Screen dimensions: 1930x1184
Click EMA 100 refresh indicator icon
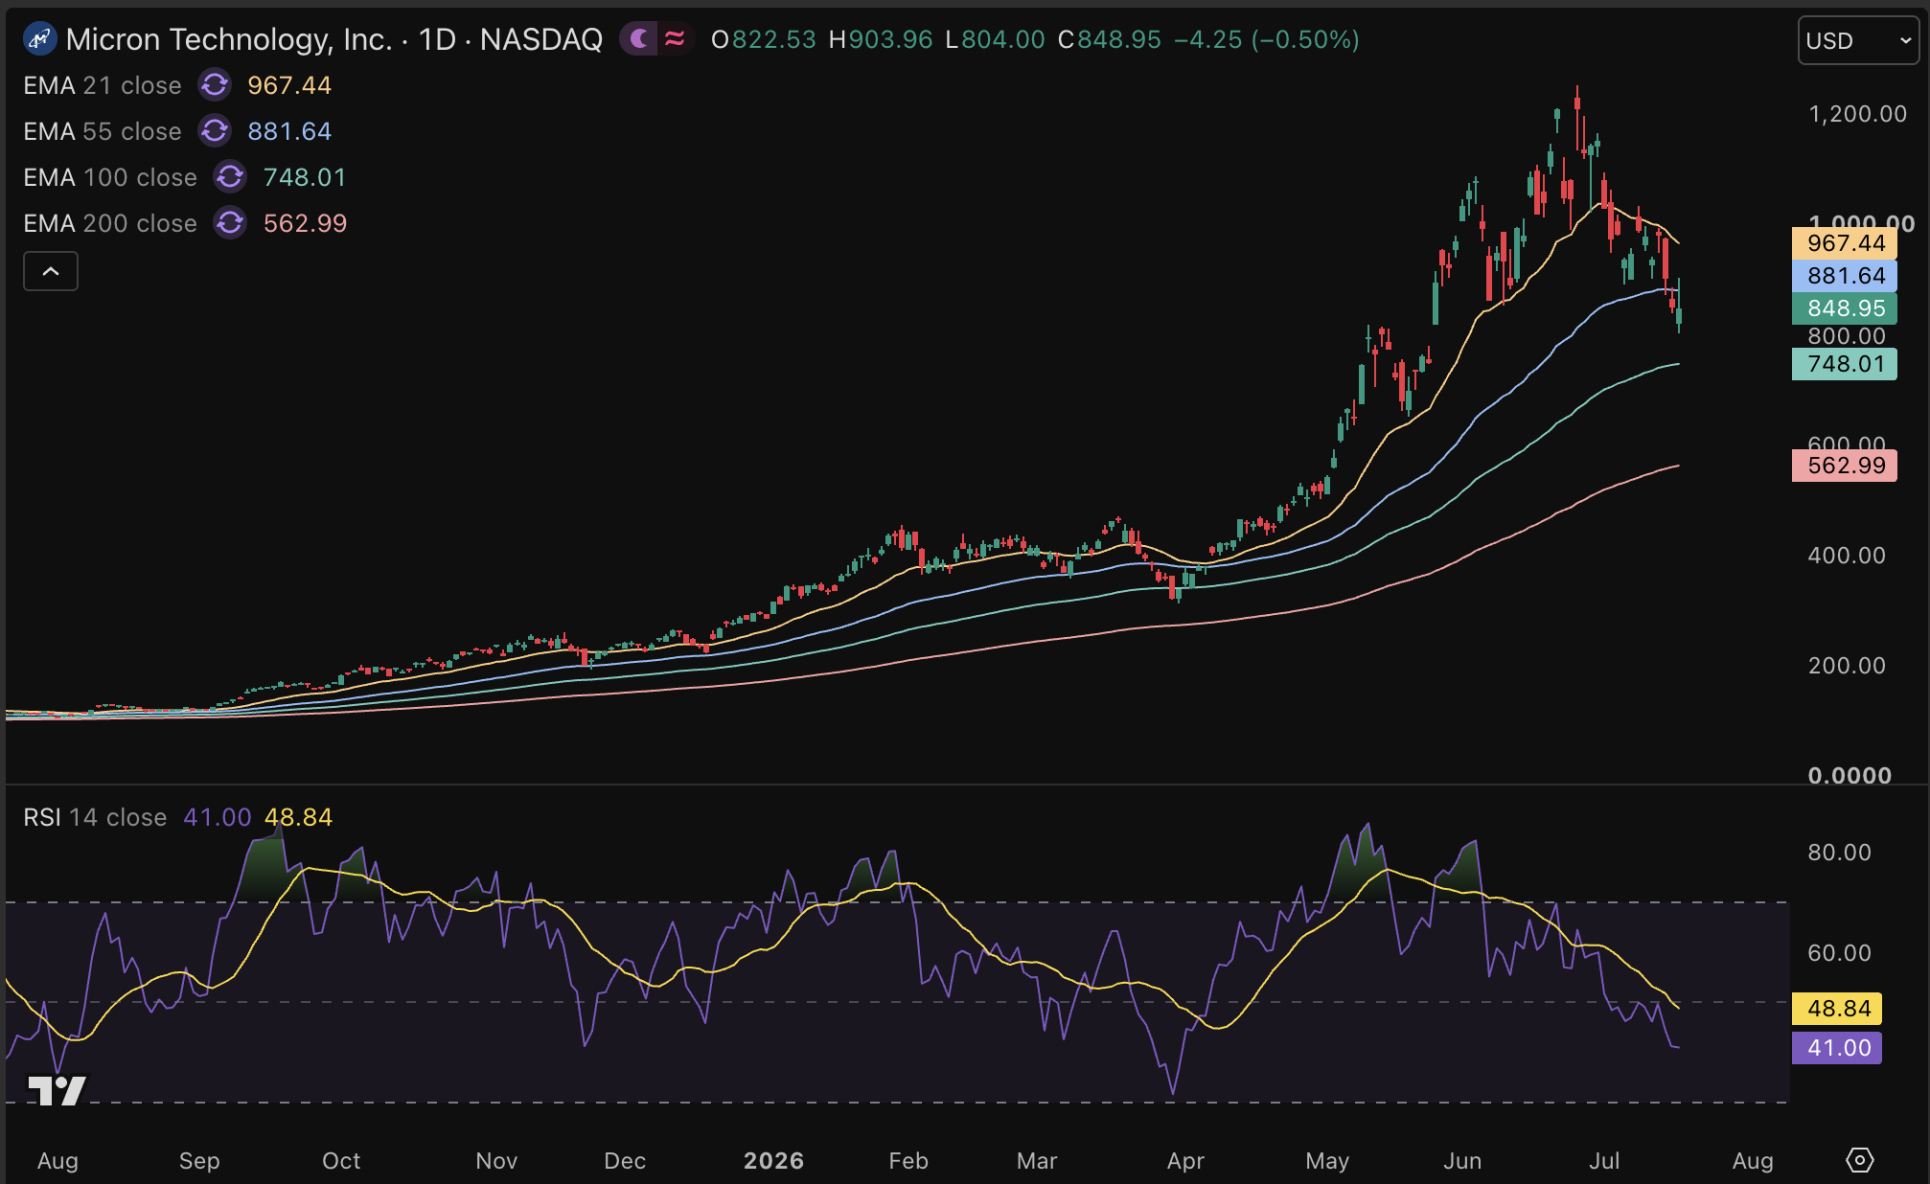point(230,177)
